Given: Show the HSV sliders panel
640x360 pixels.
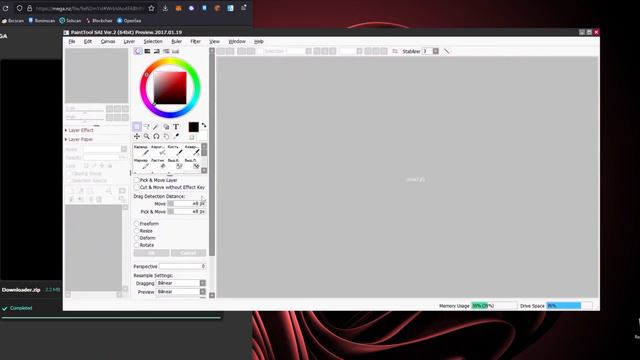Looking at the screenshot, I should [156, 51].
